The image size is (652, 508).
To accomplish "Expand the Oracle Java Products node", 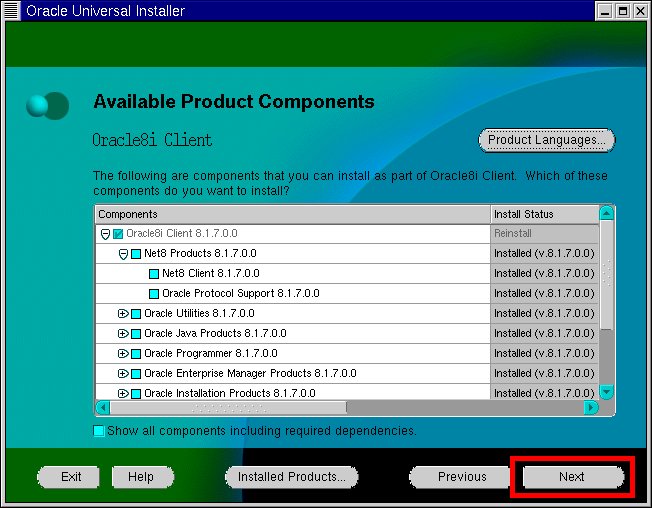I will tap(123, 334).
